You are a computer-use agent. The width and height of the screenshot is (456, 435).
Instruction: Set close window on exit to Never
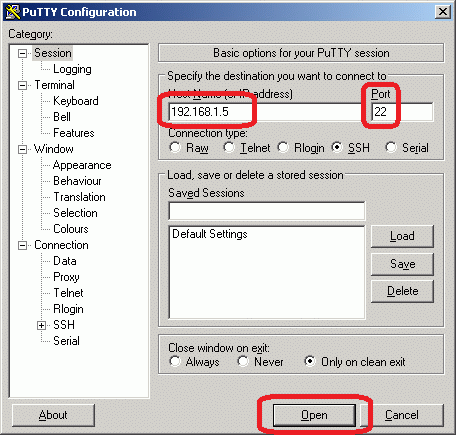(243, 361)
